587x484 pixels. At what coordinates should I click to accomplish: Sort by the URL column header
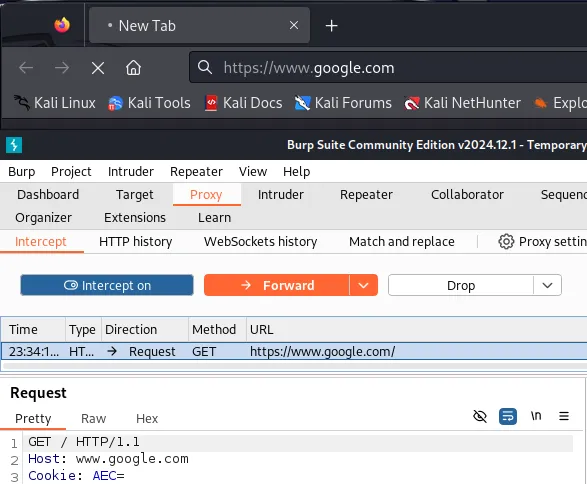coord(417,329)
